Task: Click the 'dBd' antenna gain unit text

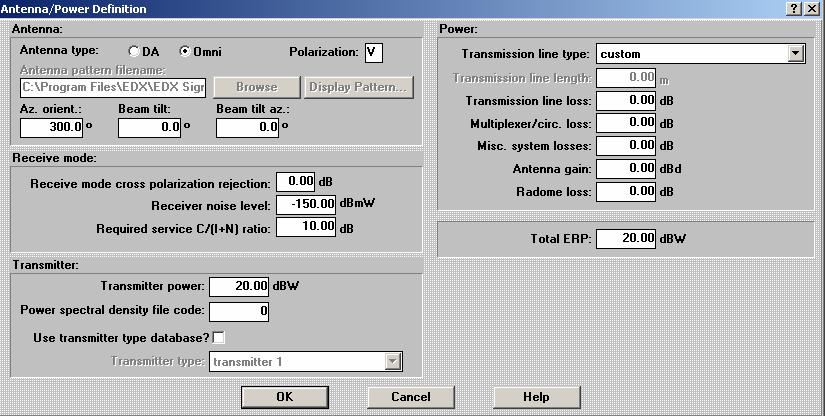Action: [x=671, y=169]
